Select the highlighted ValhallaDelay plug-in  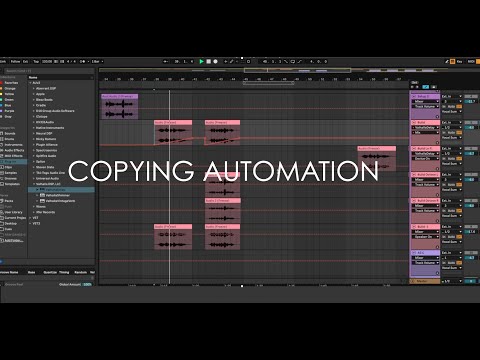[62, 190]
